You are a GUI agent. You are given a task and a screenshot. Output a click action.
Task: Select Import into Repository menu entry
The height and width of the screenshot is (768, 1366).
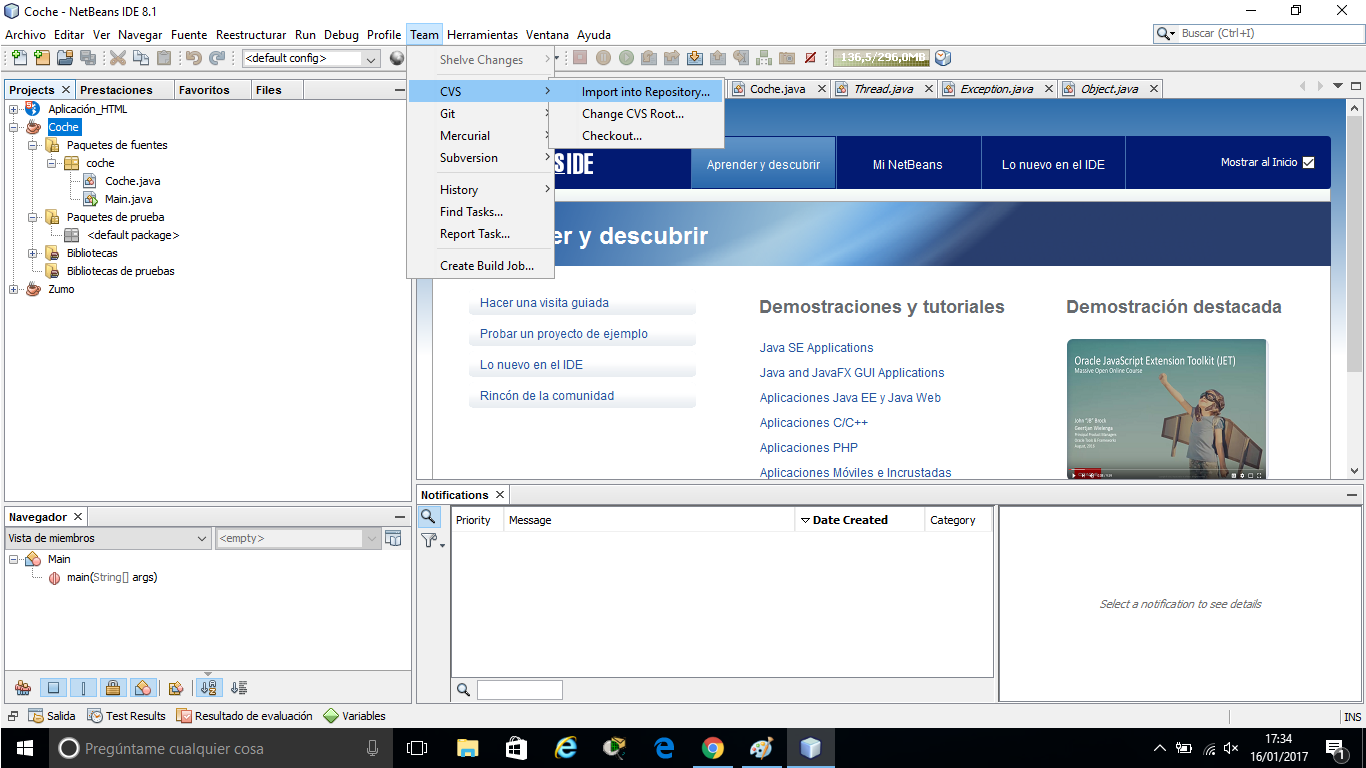pos(645,92)
